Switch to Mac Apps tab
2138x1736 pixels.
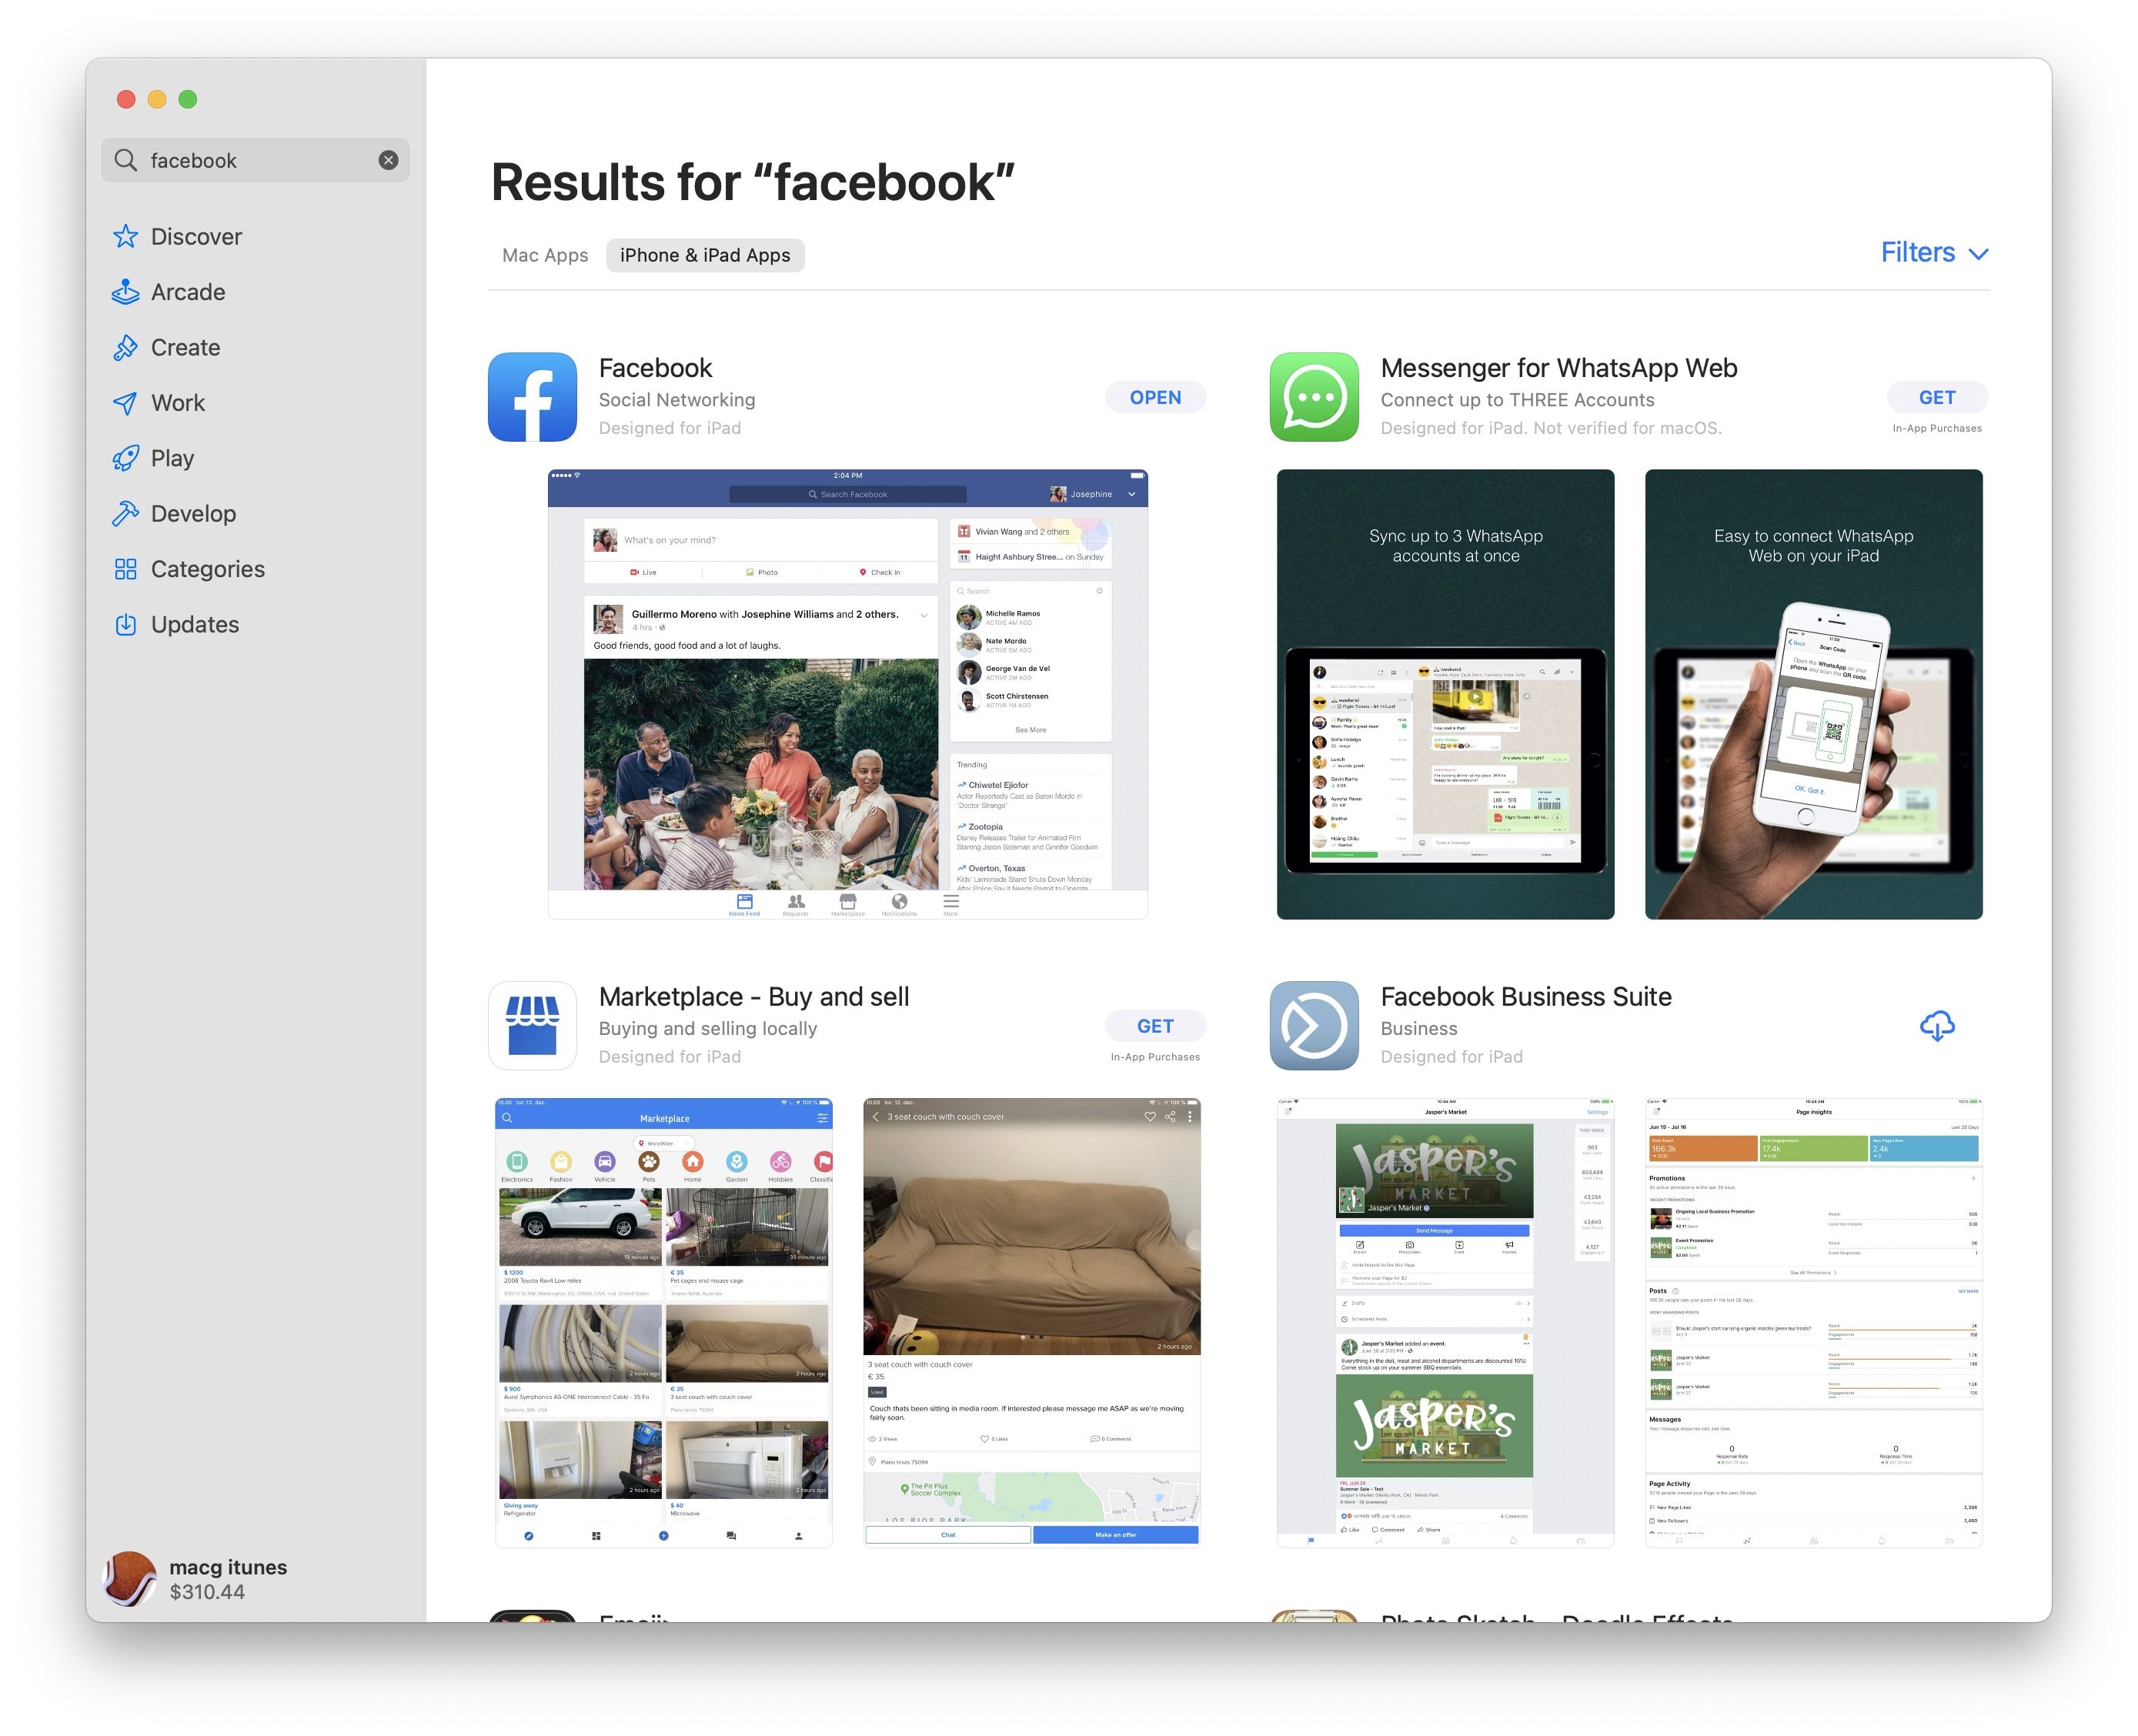coord(544,253)
